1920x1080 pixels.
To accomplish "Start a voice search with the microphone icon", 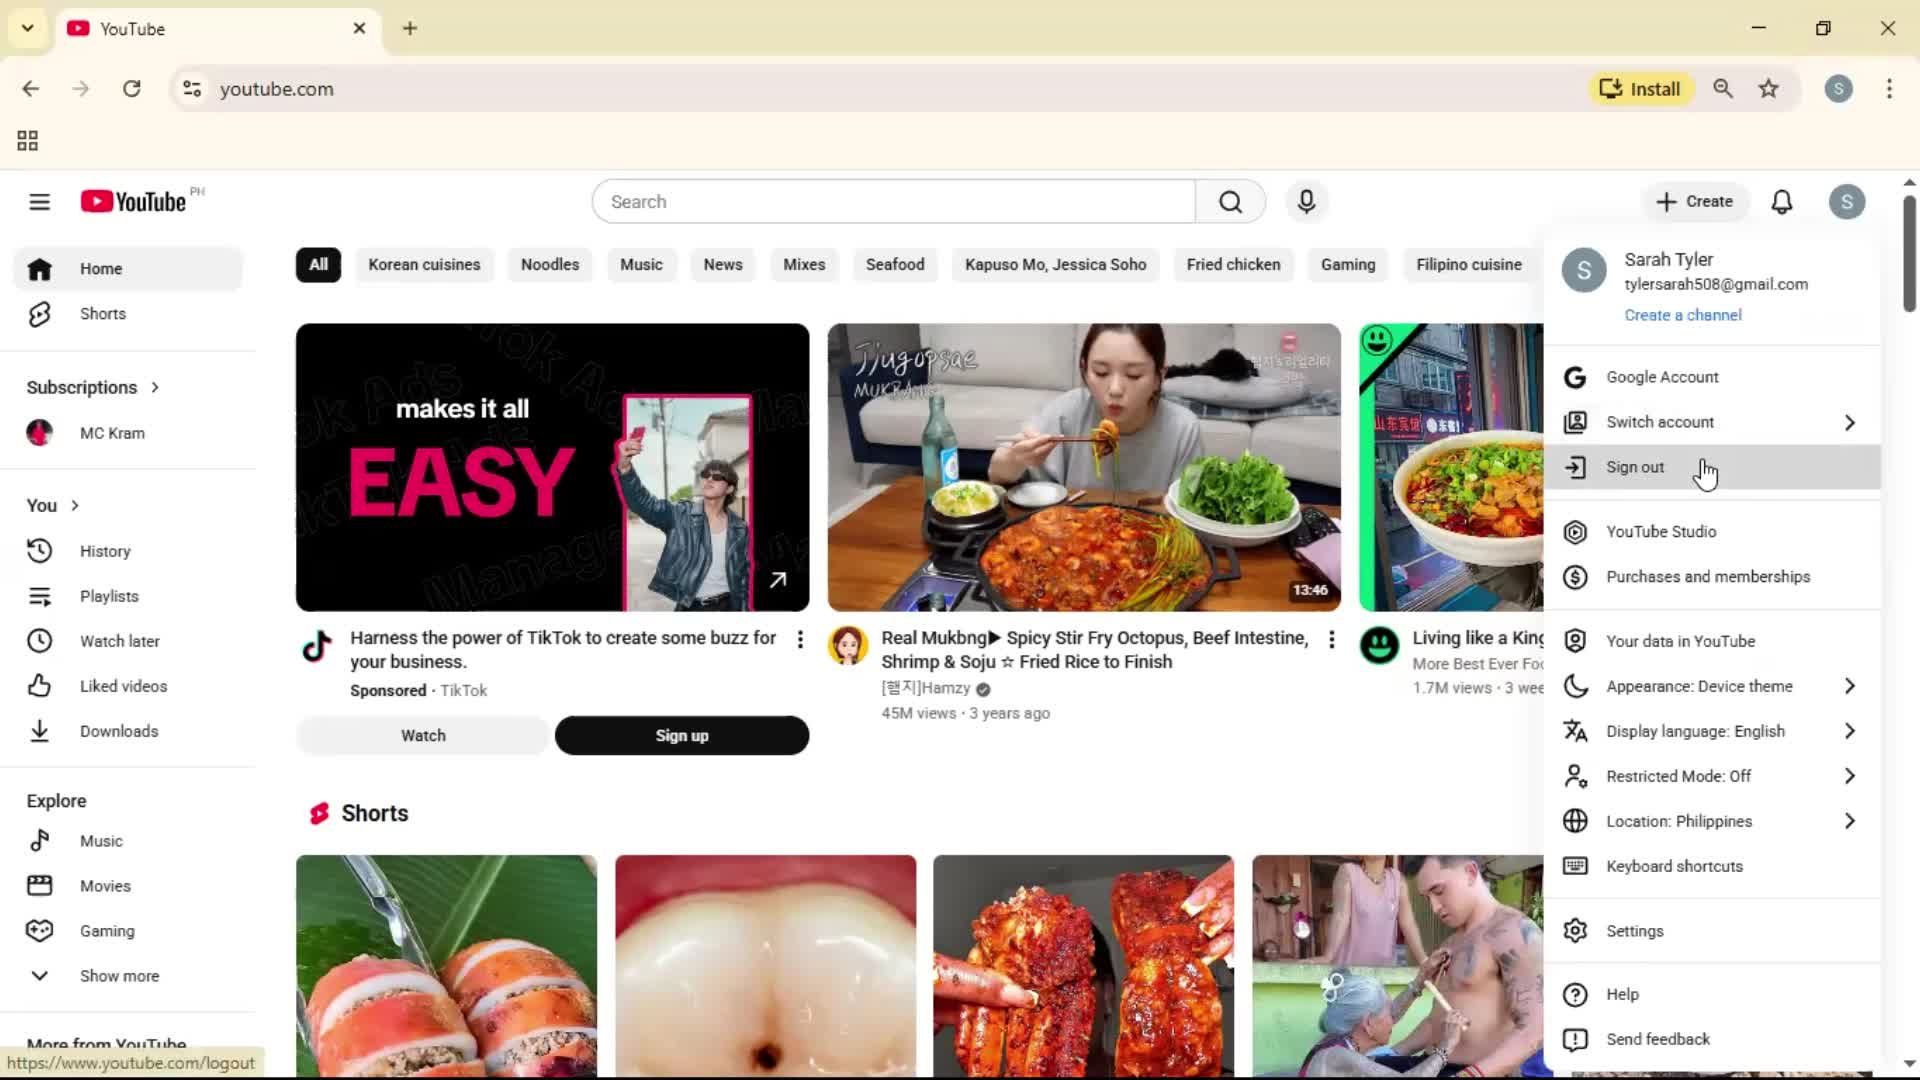I will (x=1306, y=201).
